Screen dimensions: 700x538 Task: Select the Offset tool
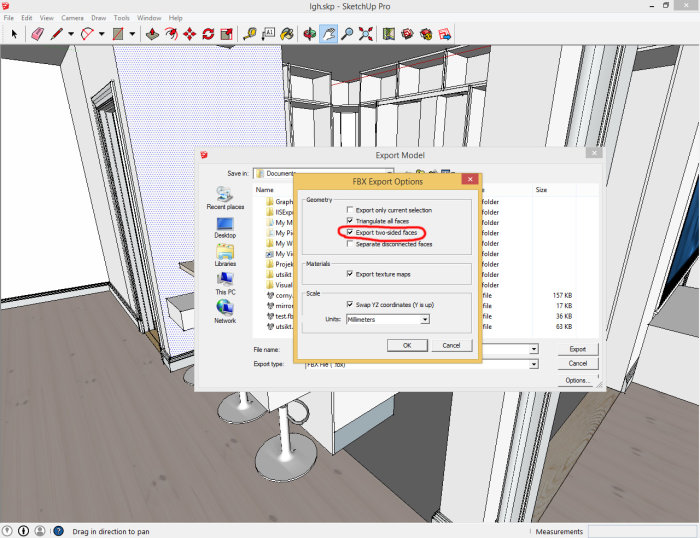171,34
